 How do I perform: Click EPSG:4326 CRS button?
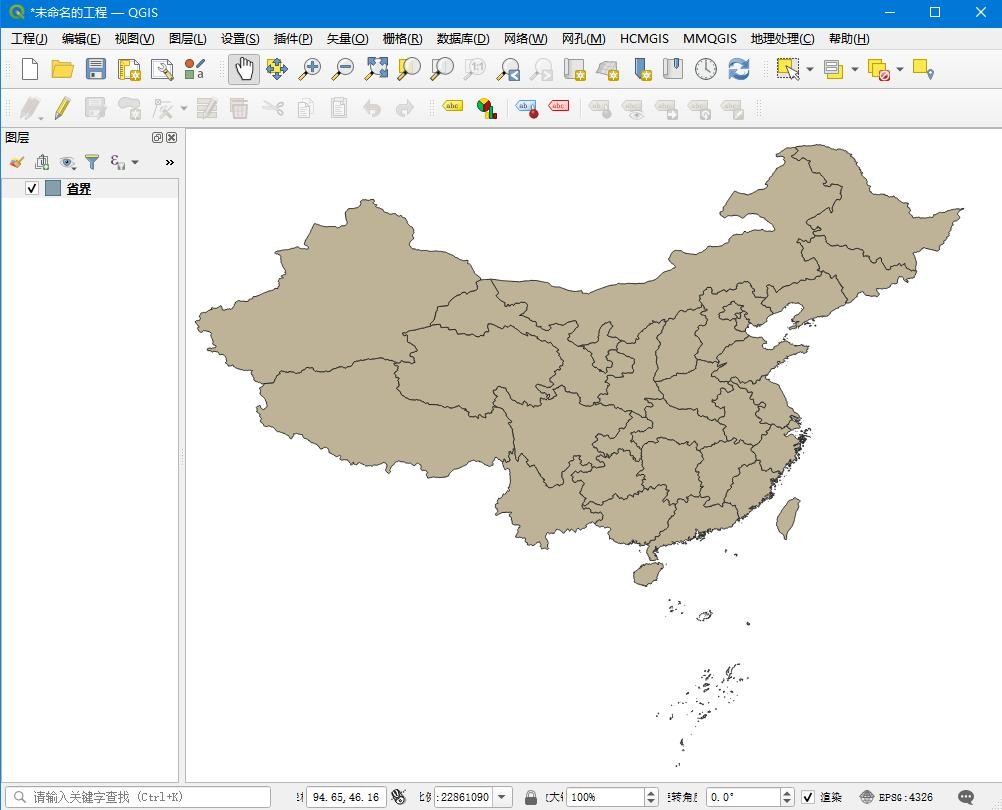point(896,797)
